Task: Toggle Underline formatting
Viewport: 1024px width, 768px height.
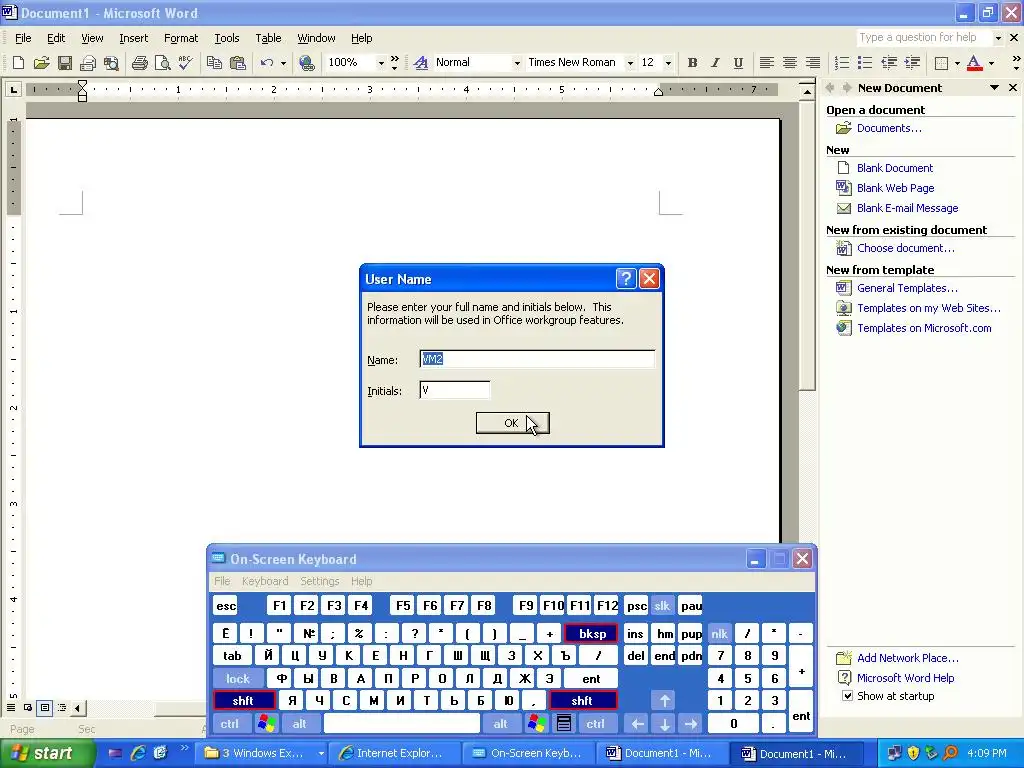Action: tap(738, 63)
